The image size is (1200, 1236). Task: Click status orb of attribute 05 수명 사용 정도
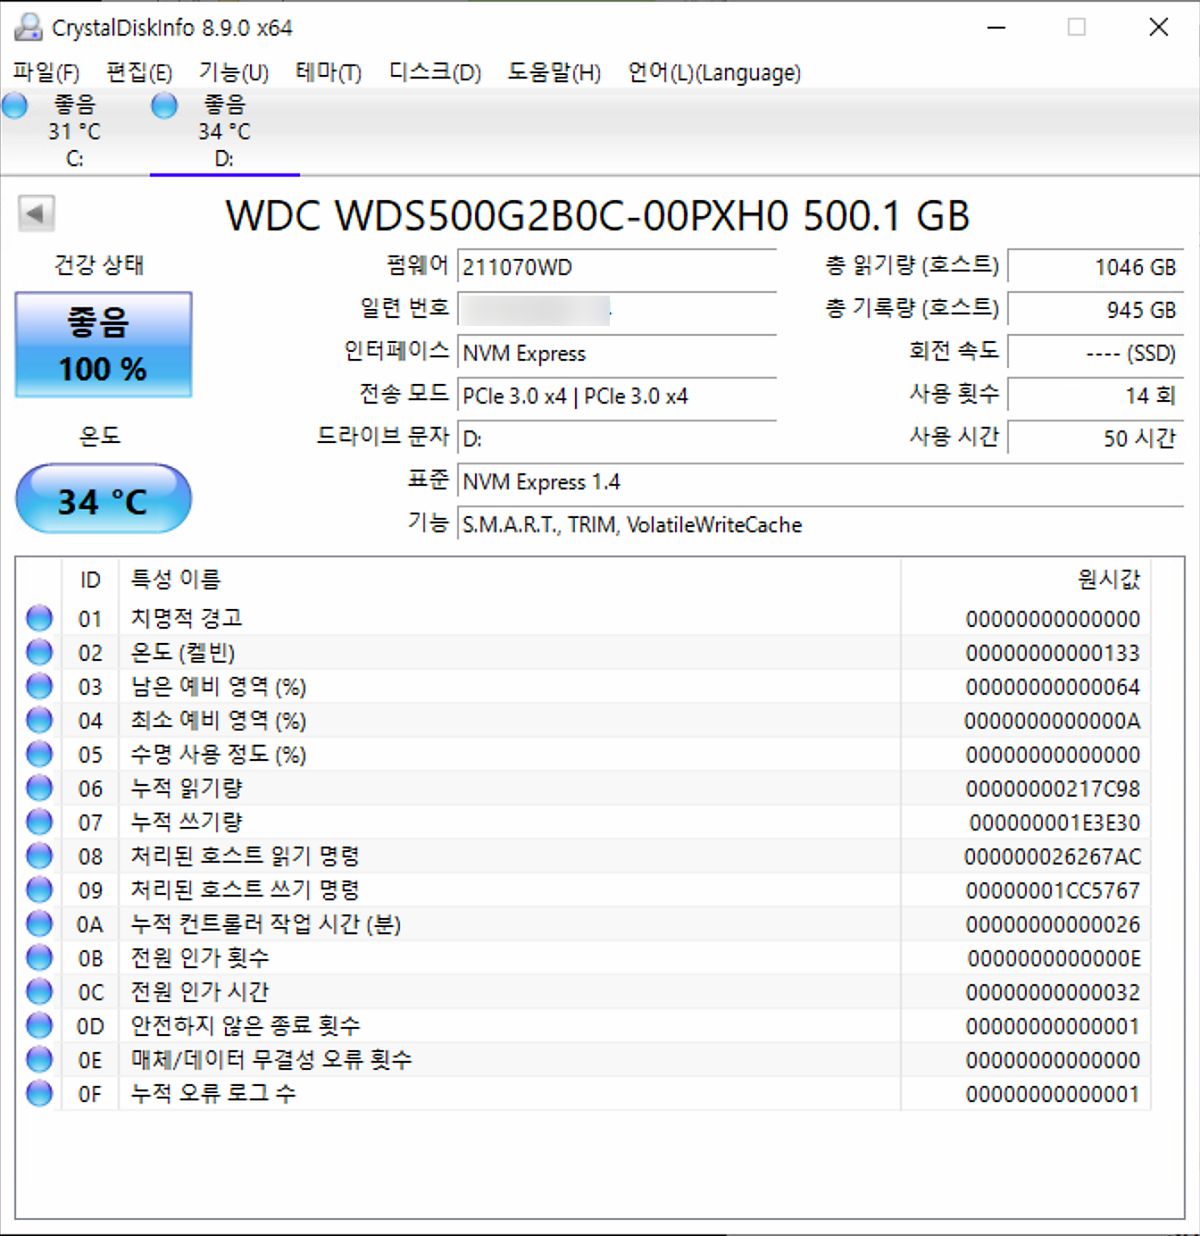[39, 754]
